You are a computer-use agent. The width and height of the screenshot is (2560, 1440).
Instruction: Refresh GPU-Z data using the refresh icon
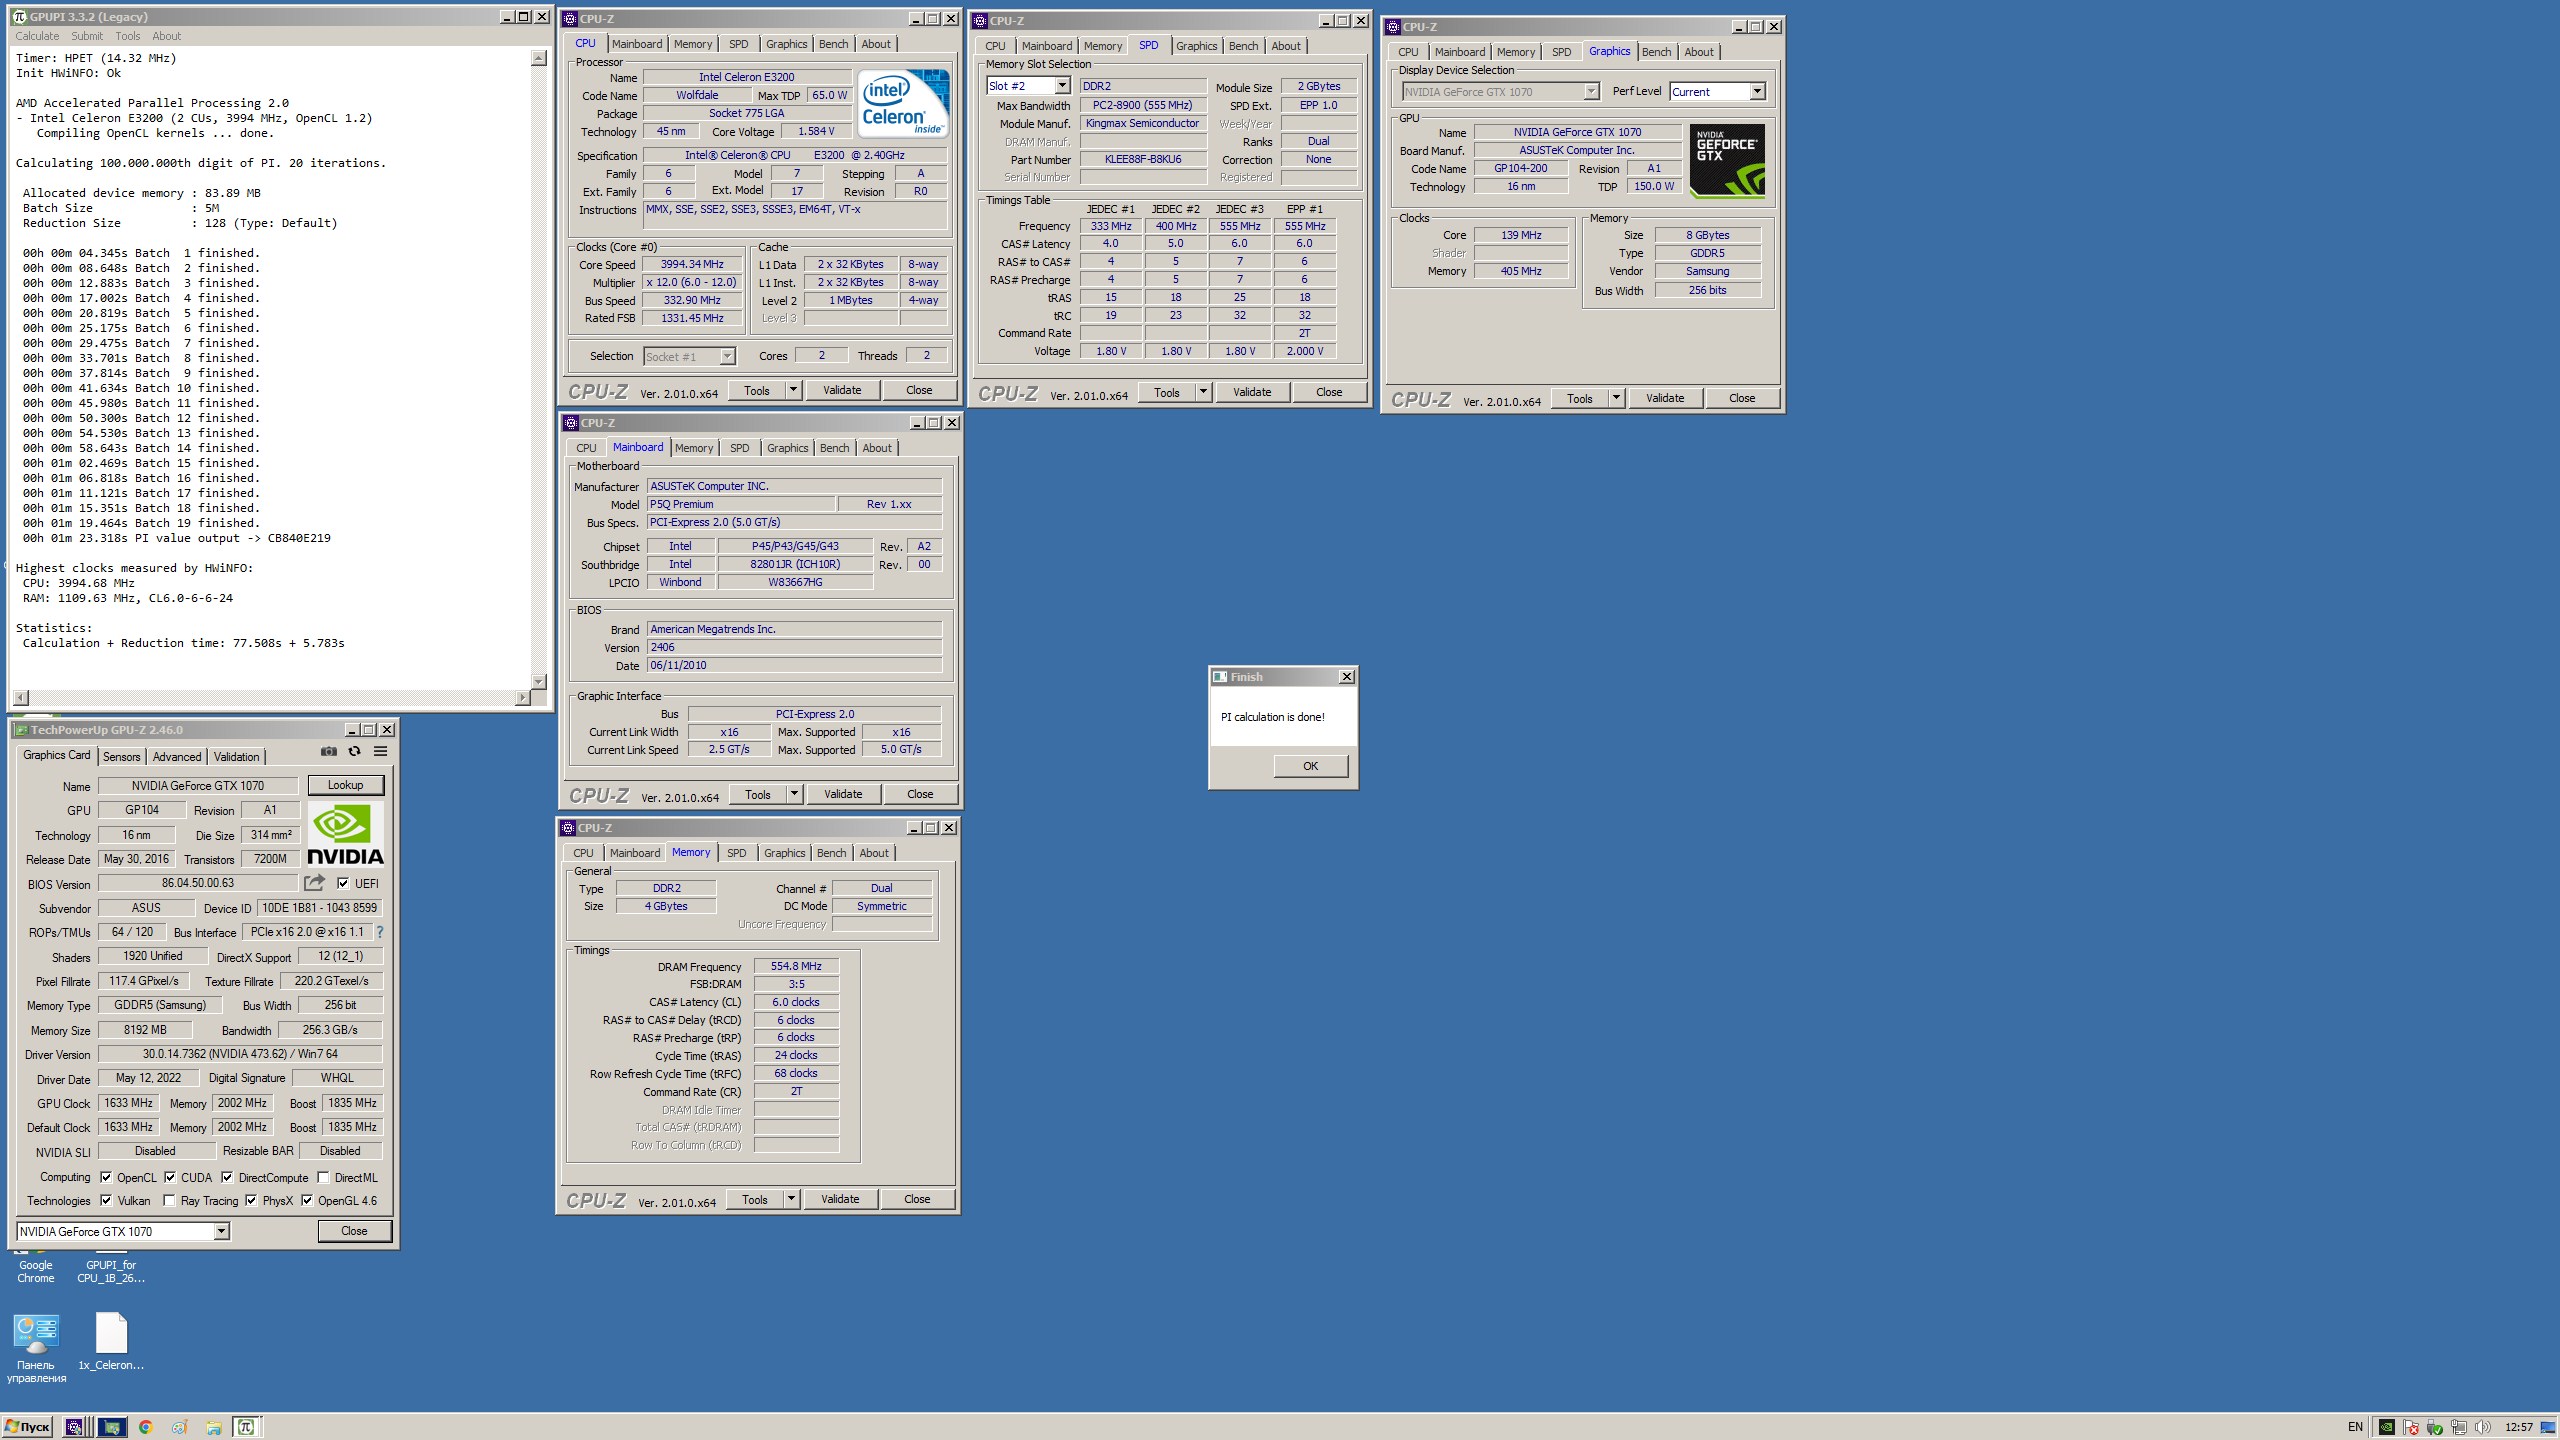coord(354,752)
